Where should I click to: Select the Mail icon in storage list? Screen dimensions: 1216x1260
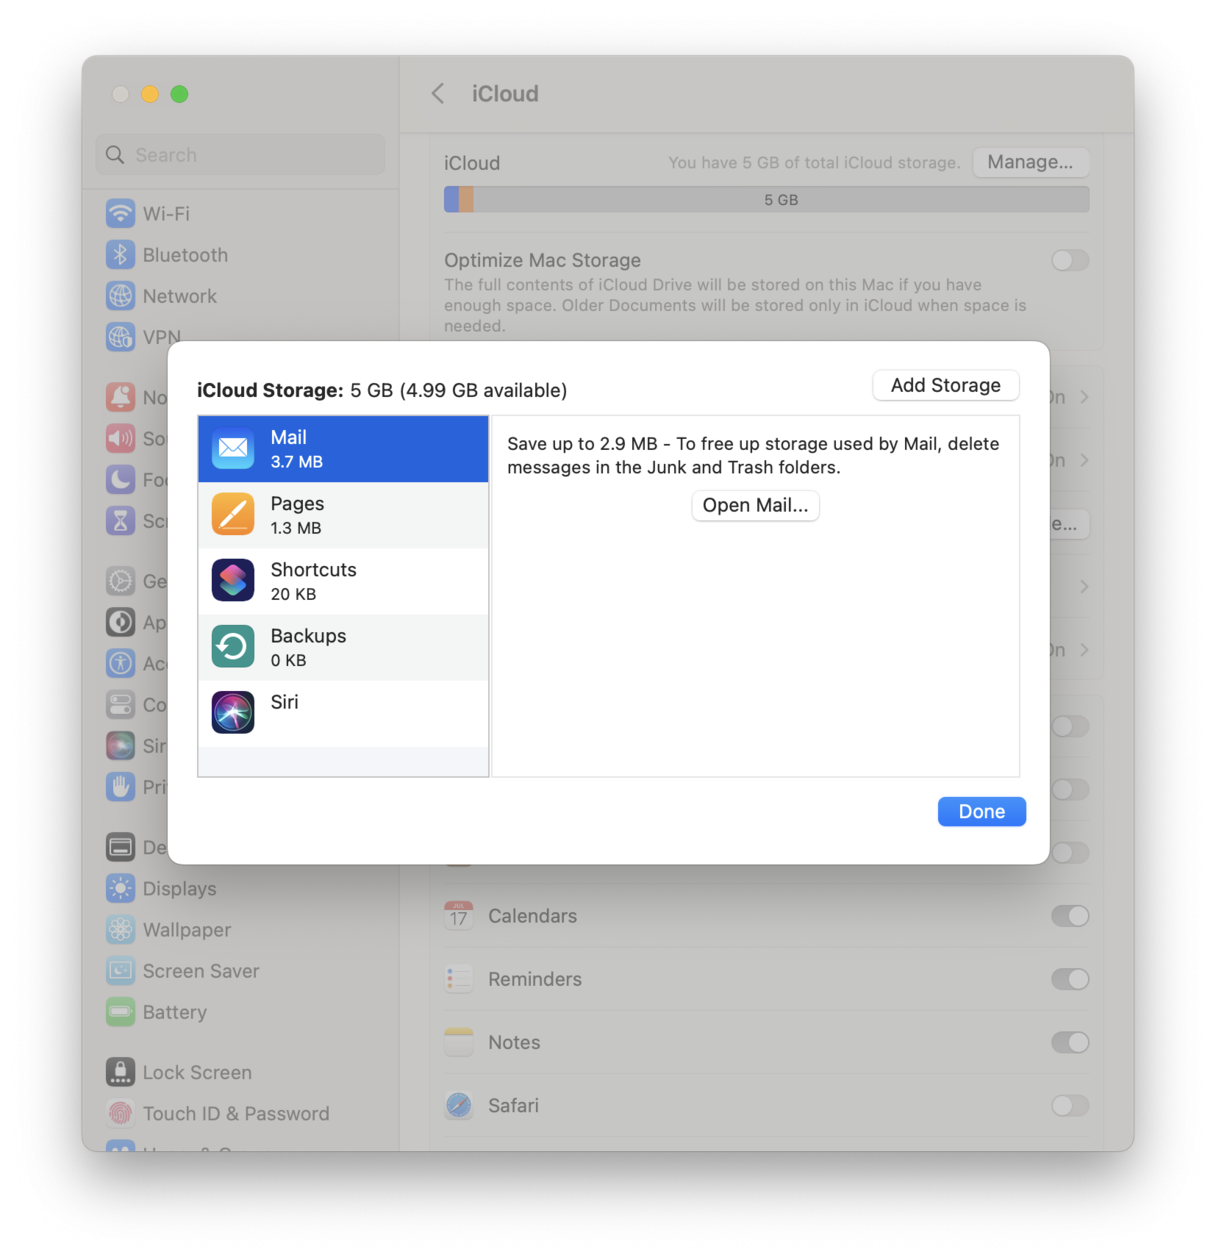[x=233, y=448]
